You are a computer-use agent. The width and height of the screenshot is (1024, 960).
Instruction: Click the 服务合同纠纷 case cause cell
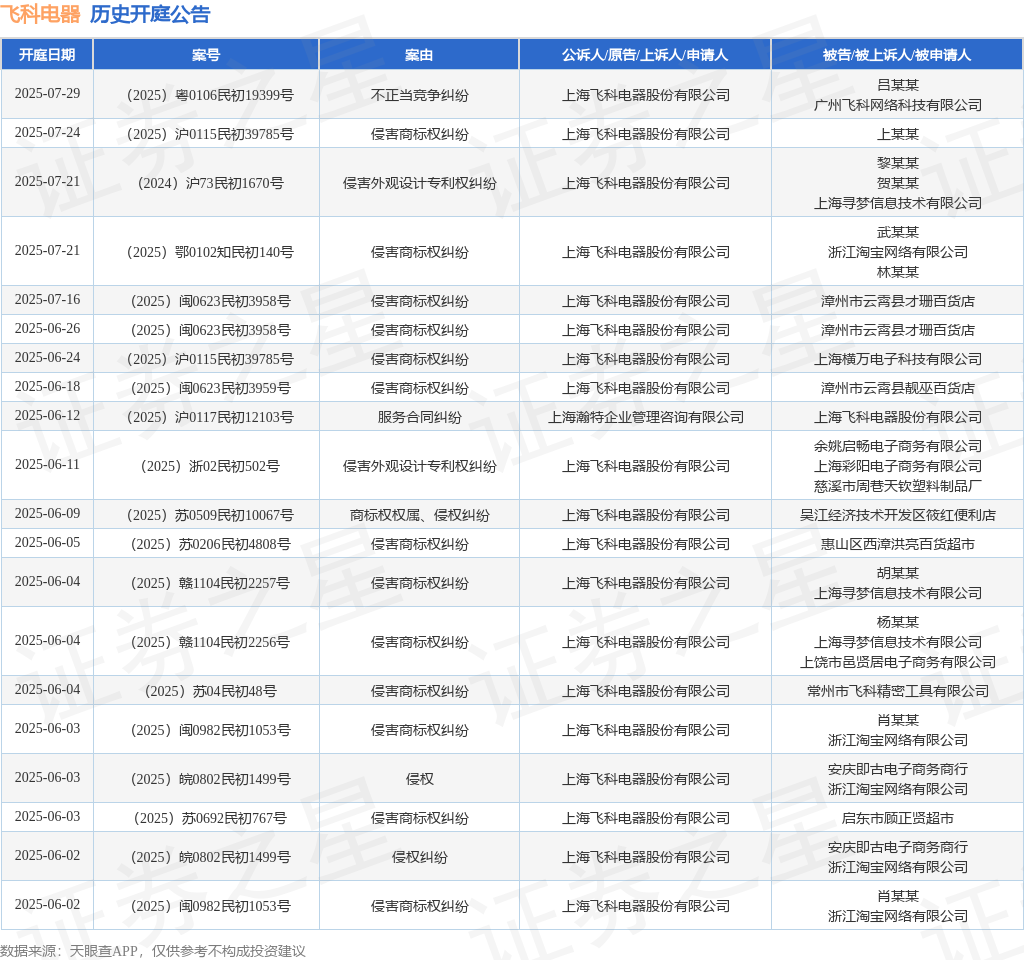pos(419,417)
